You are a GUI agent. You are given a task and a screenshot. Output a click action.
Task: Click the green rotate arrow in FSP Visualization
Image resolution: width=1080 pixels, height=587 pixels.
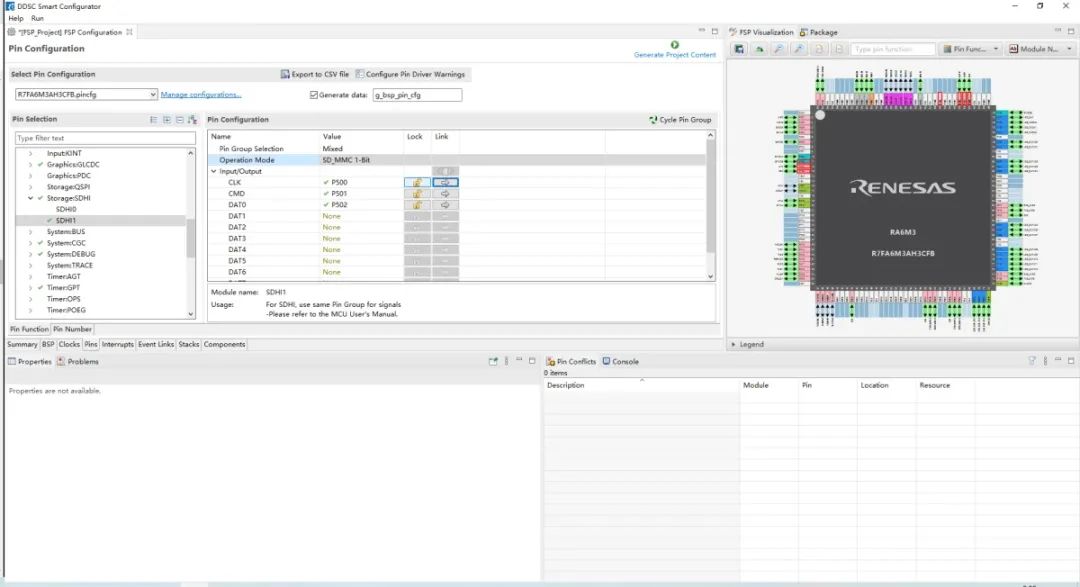point(759,49)
